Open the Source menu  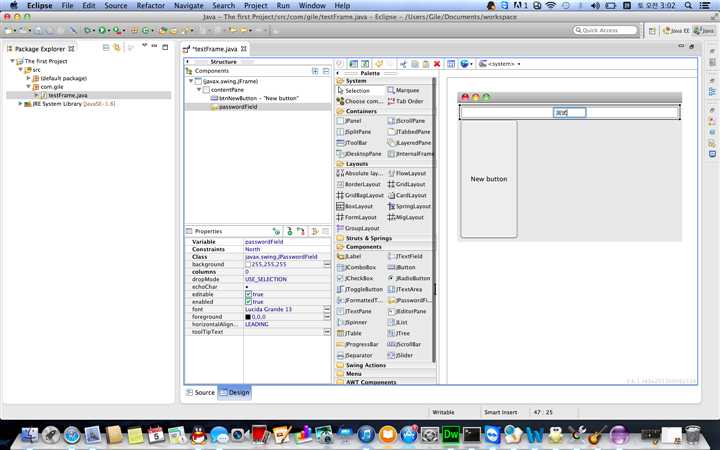(115, 6)
